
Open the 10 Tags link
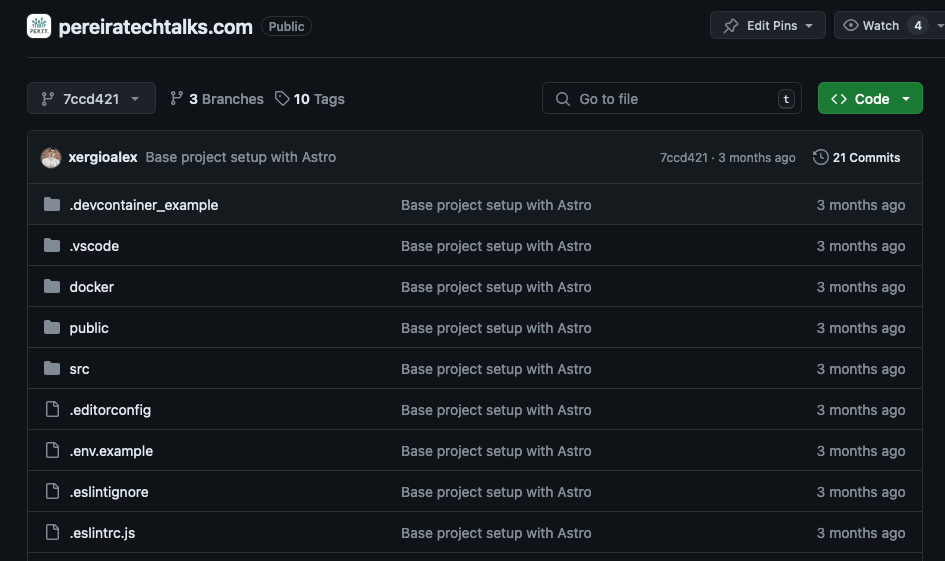click(310, 99)
